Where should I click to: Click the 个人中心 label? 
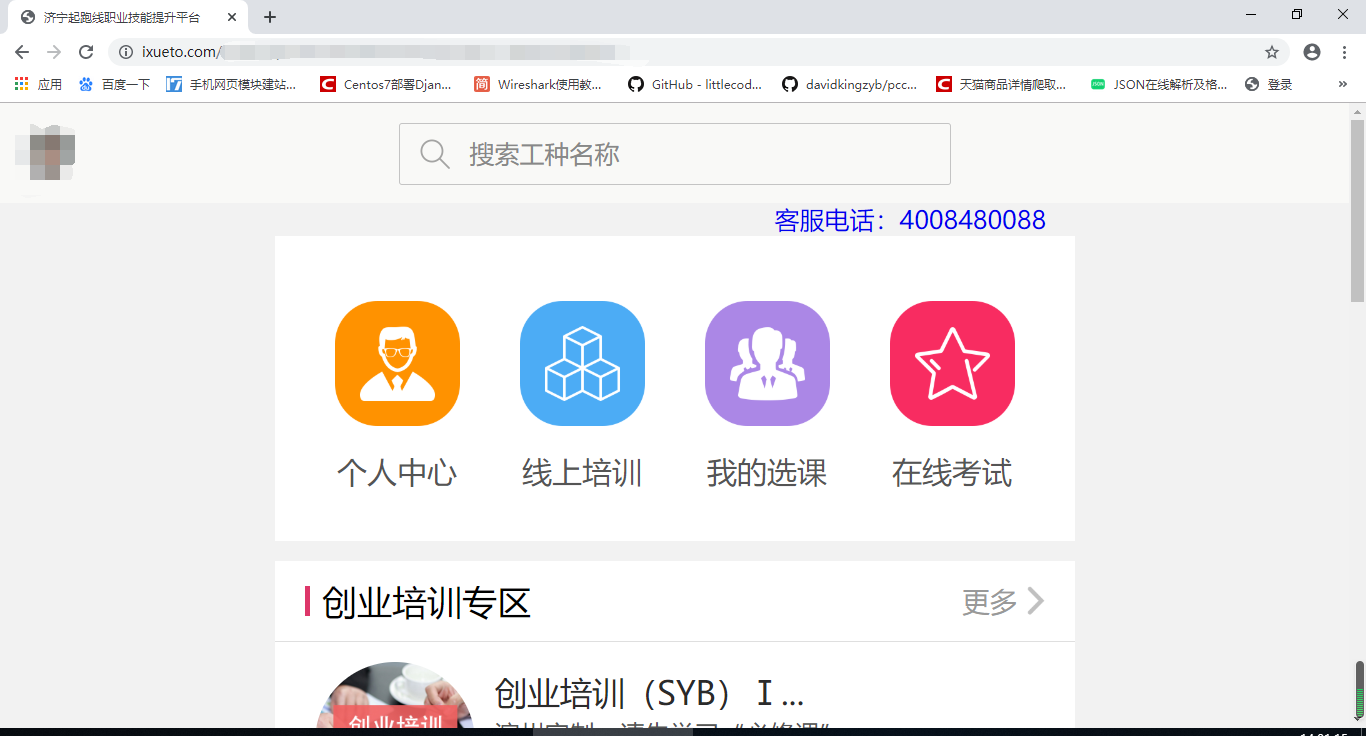397,473
